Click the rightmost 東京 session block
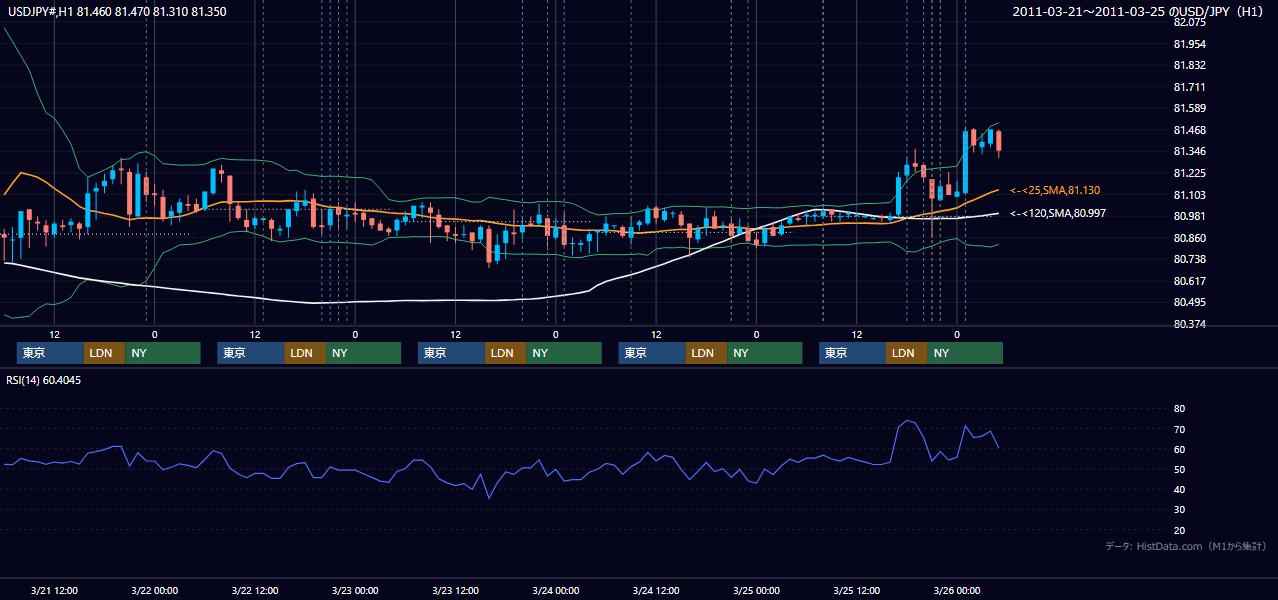This screenshot has width=1278, height=600. 852,353
